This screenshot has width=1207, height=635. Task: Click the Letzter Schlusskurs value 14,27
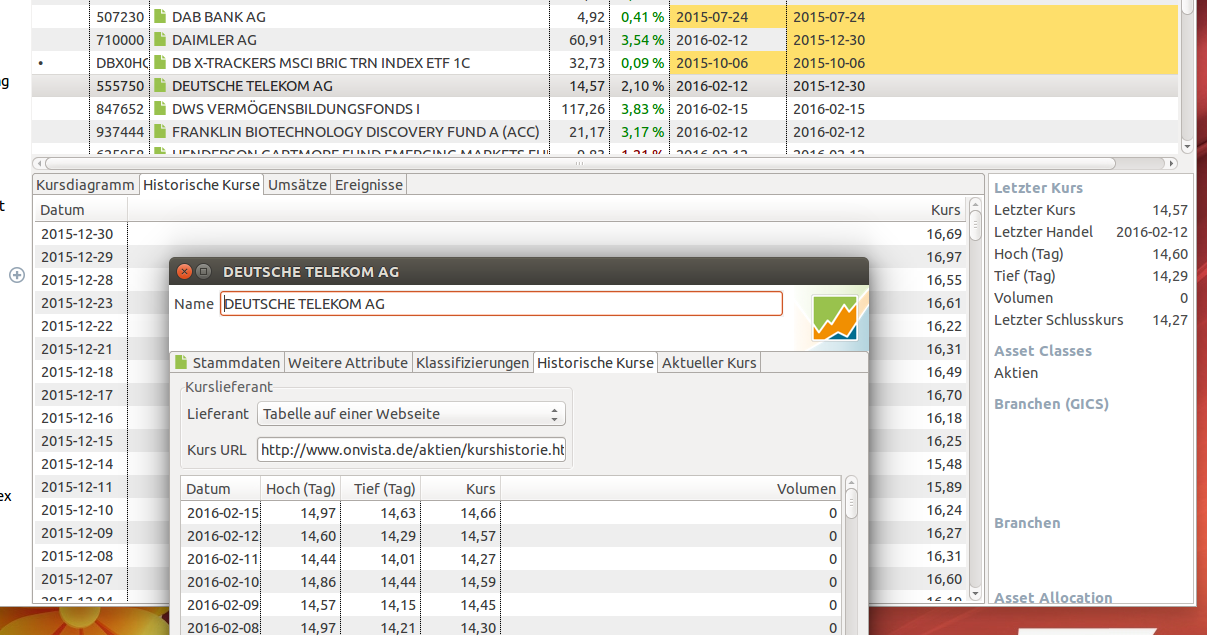point(1170,320)
